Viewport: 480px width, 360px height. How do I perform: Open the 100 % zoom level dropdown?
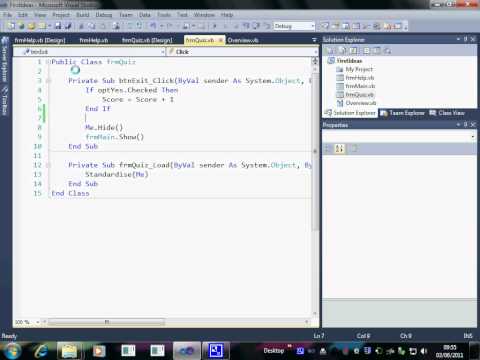38,322
